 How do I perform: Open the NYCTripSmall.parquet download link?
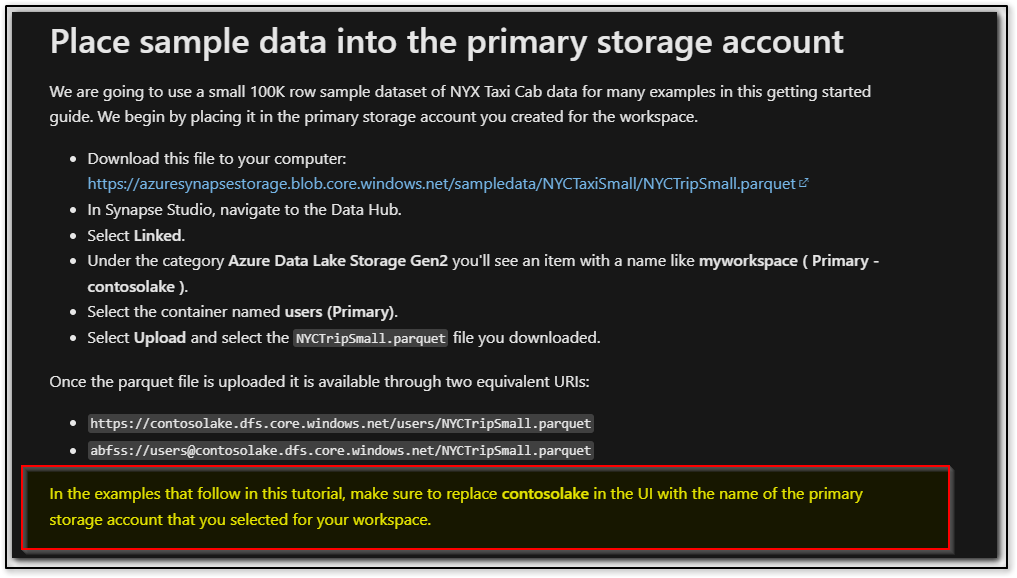pos(441,184)
